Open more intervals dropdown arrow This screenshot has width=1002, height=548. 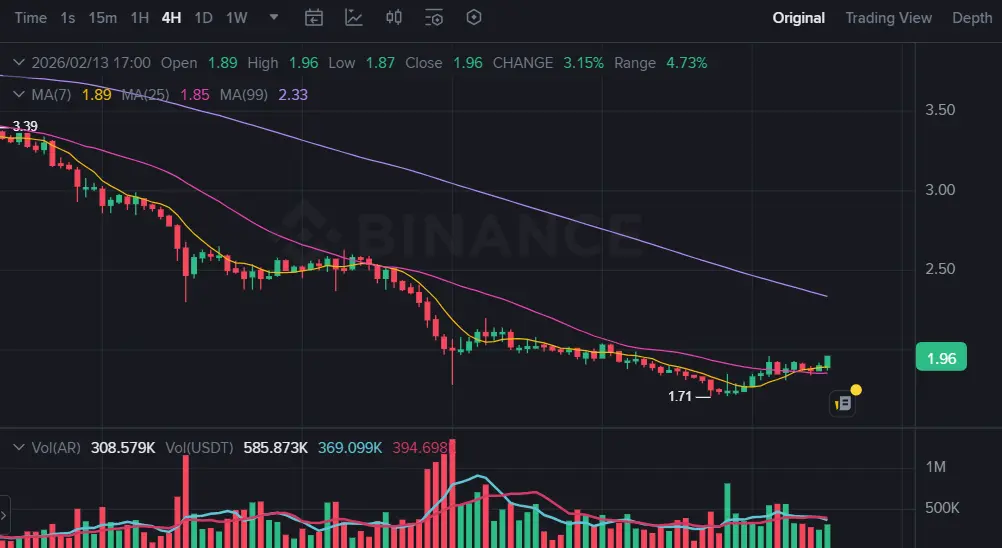[274, 17]
